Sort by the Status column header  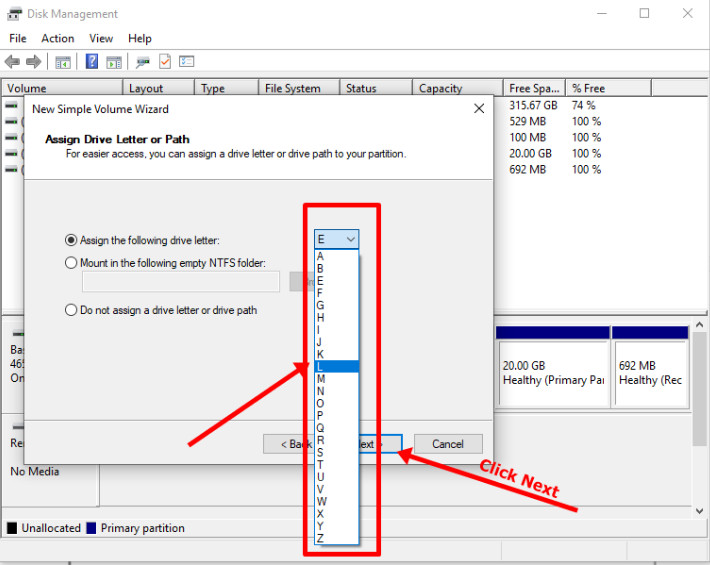coord(376,88)
